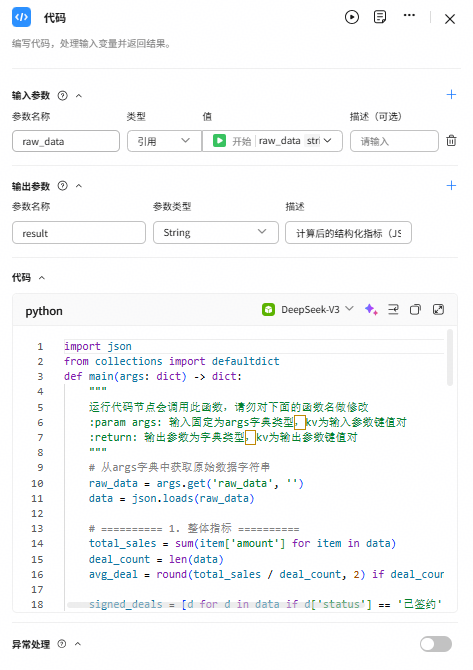Delete the raw_data input parameter

451,141
